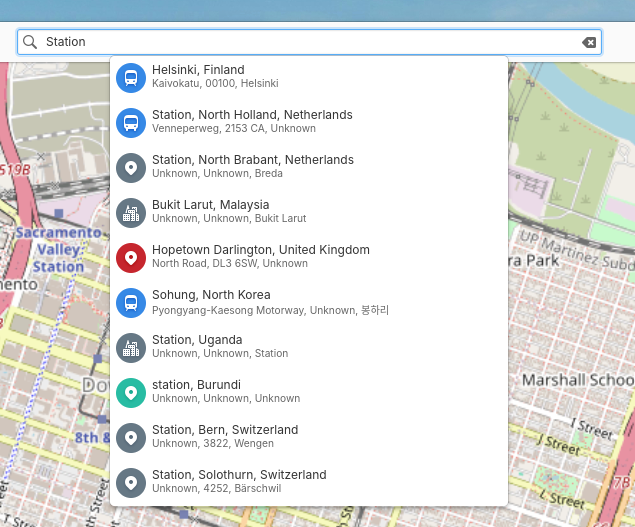Clear the search field text

coord(589,42)
